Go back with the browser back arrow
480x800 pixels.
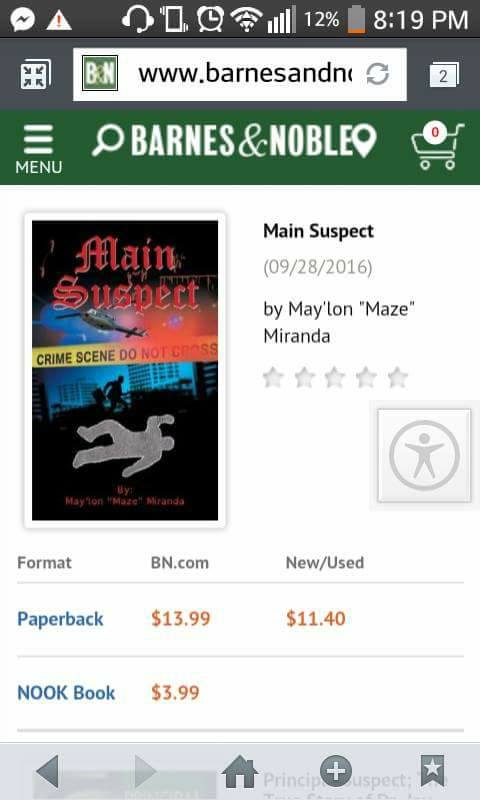[47, 771]
